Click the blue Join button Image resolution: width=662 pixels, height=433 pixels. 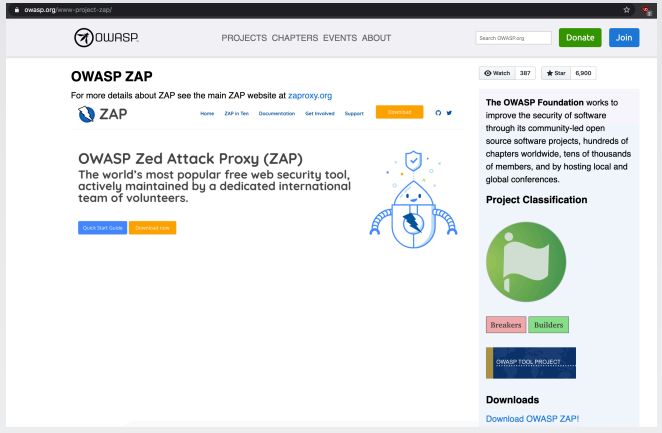[x=624, y=38]
